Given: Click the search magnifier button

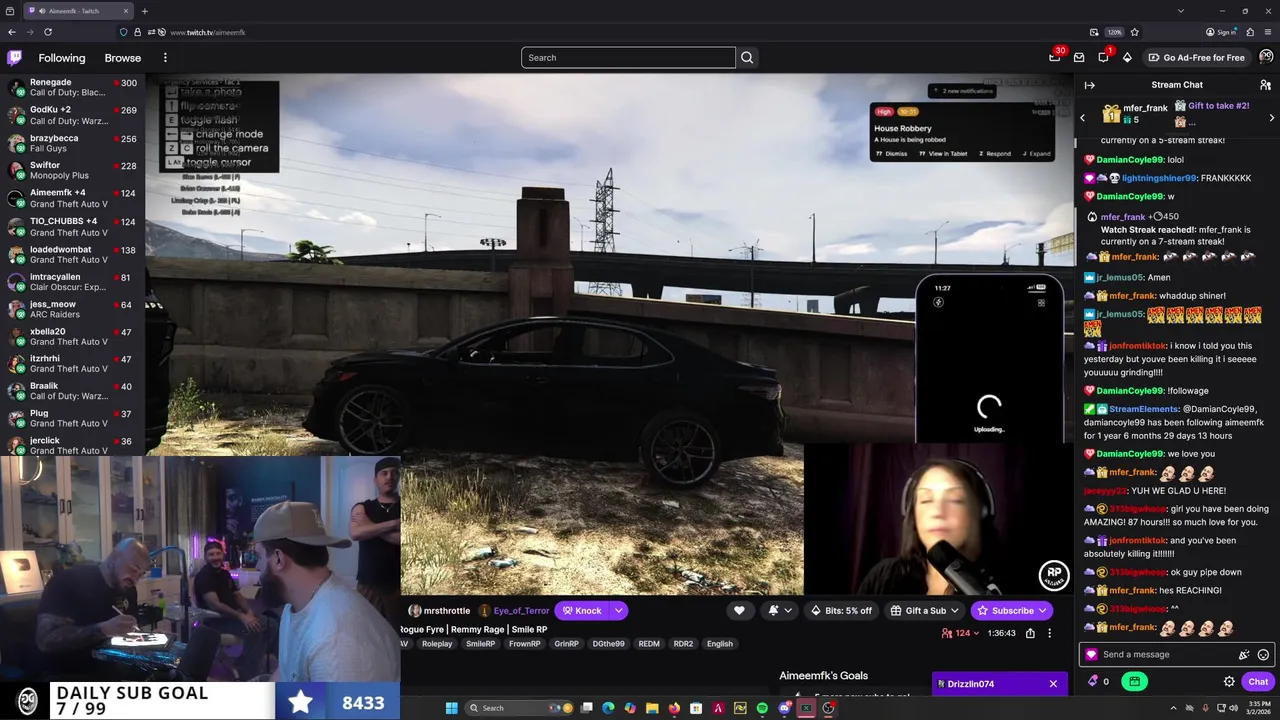Looking at the screenshot, I should click(747, 57).
